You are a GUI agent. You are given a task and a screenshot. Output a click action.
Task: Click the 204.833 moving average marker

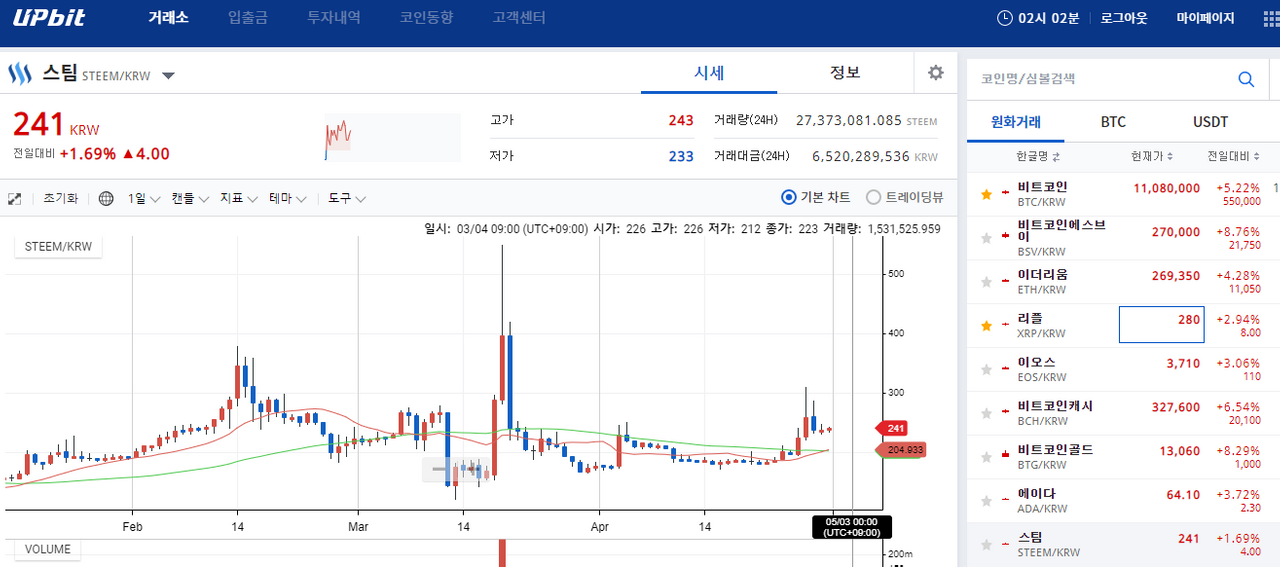pyautogui.click(x=900, y=450)
